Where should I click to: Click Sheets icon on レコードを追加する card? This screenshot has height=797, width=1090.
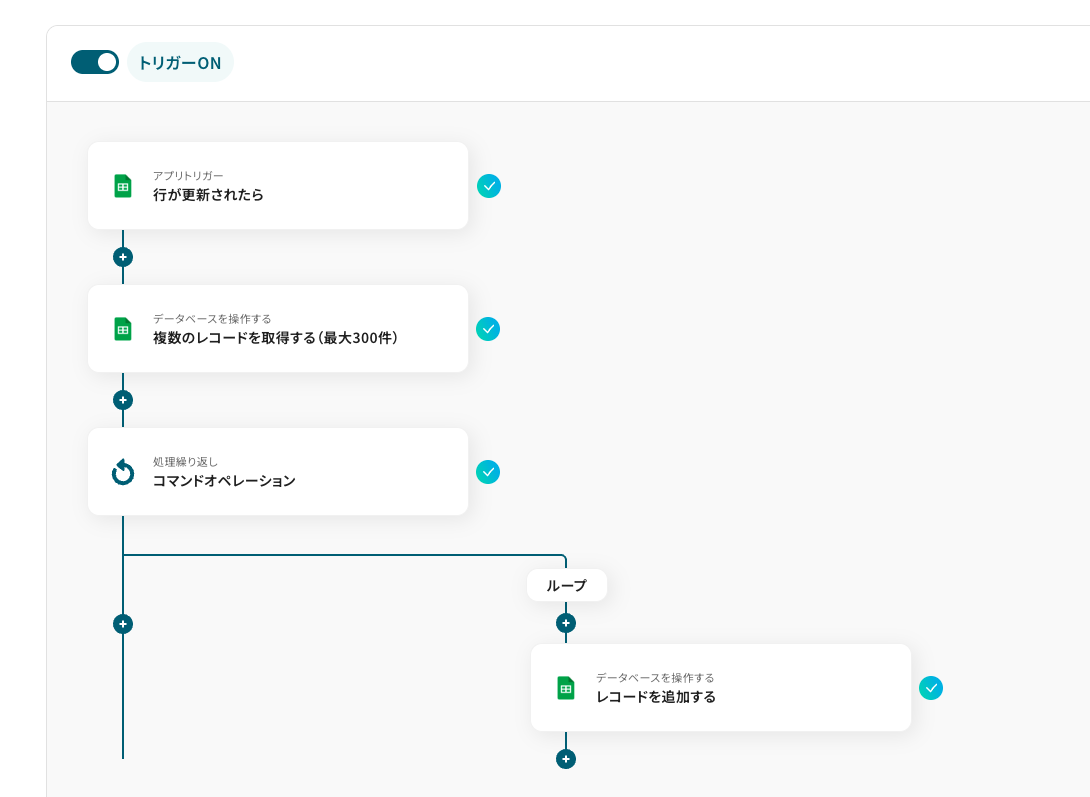566,689
